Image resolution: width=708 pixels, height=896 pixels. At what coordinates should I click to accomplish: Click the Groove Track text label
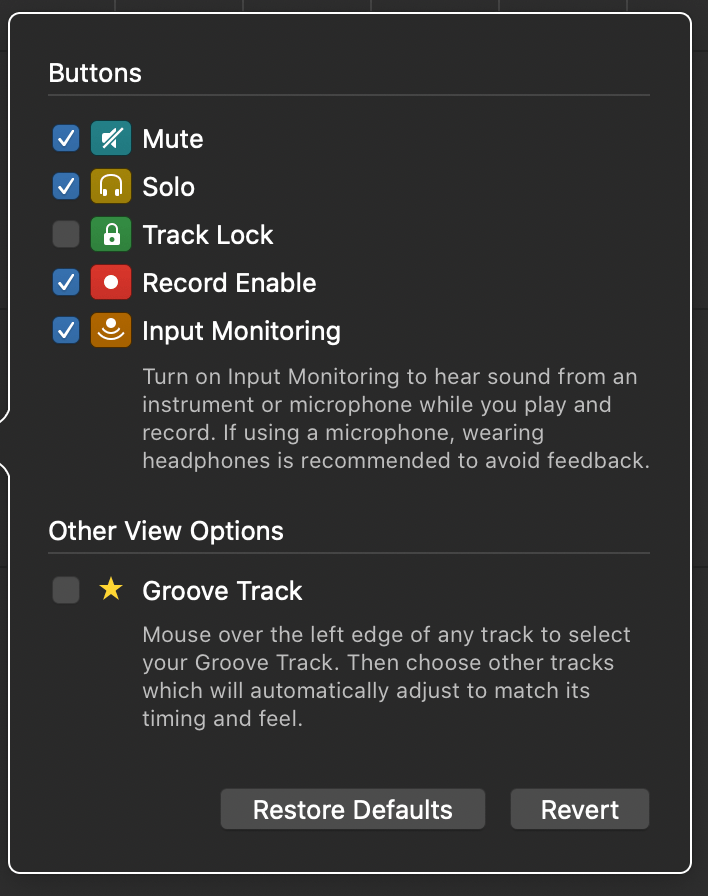222,591
